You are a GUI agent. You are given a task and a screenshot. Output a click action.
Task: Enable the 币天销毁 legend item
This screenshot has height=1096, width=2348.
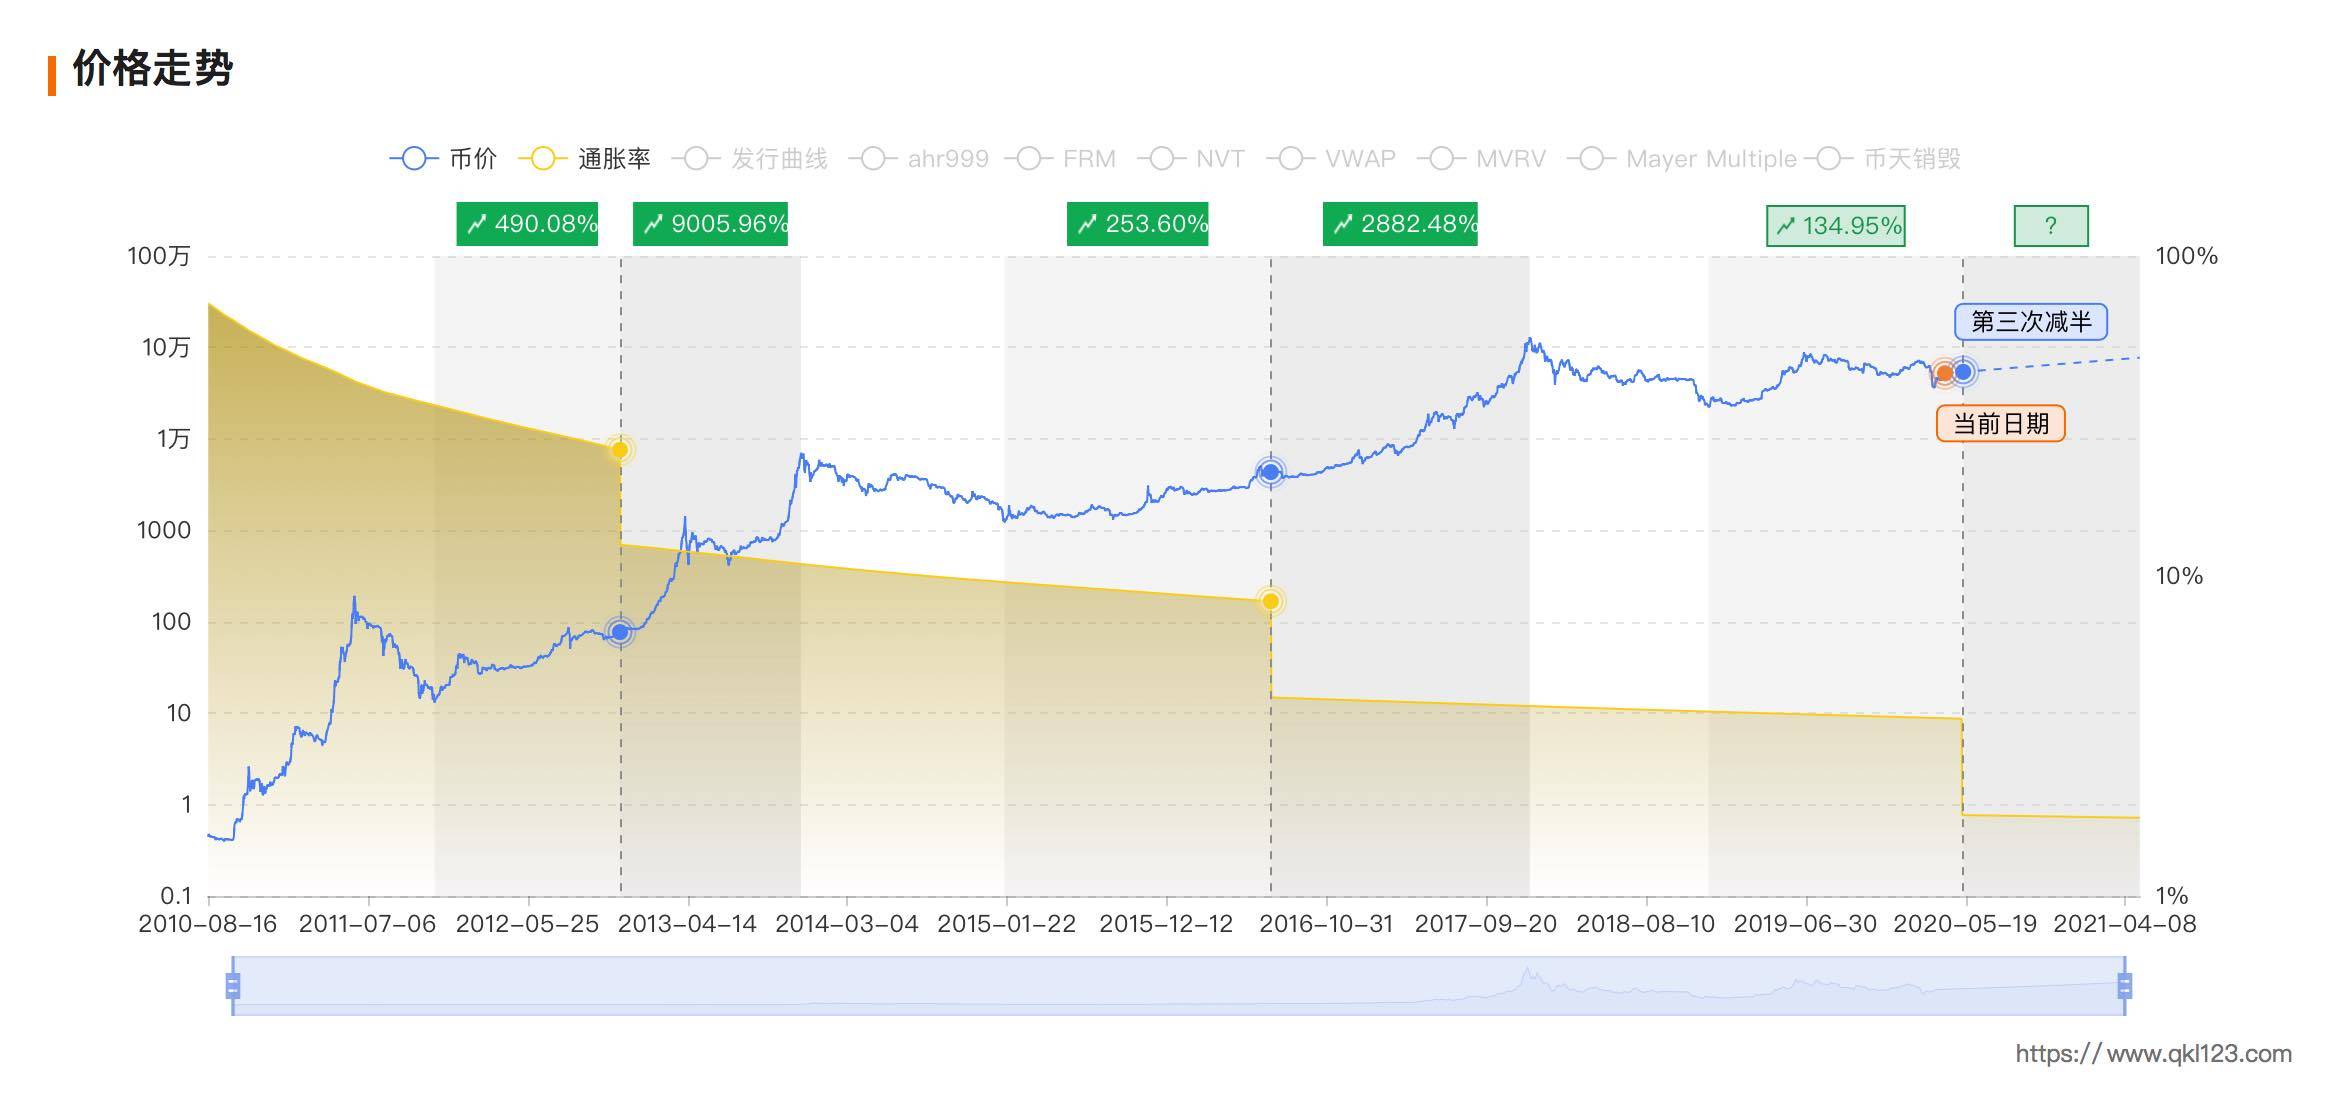pyautogui.click(x=1890, y=159)
